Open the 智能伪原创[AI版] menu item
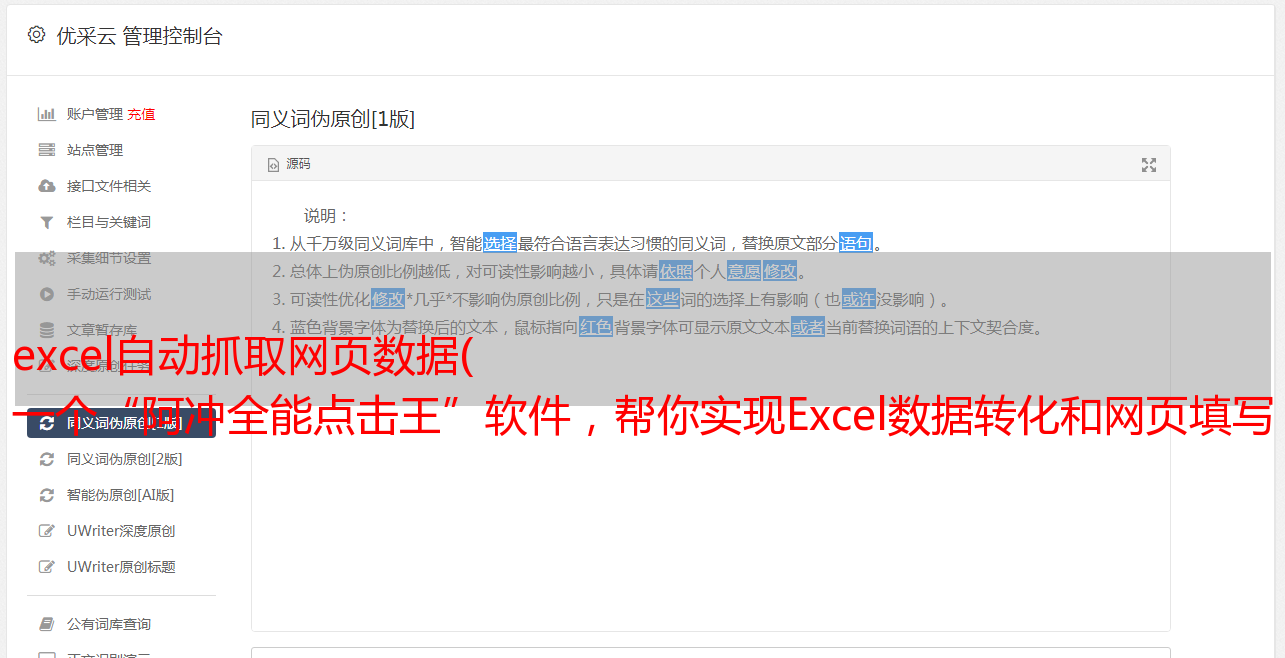 tap(121, 495)
